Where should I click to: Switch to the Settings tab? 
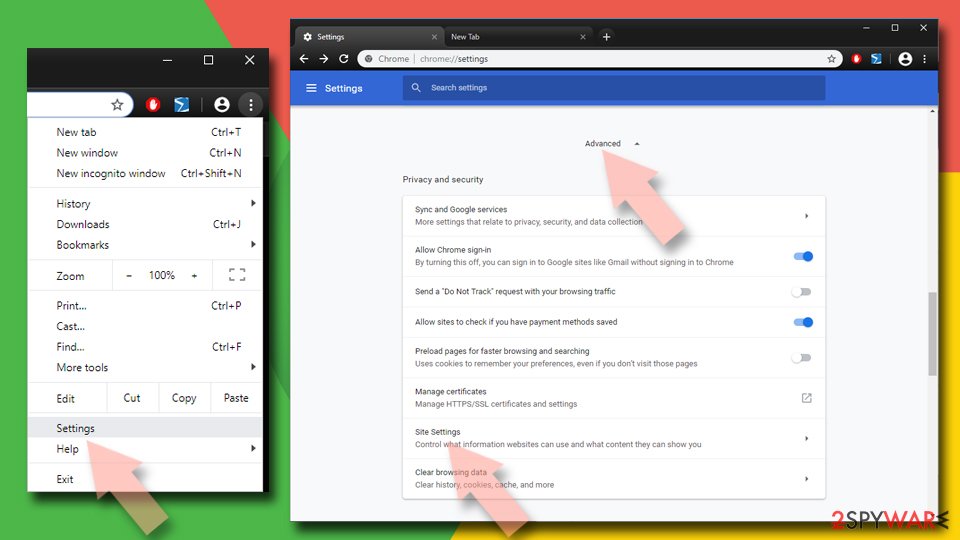(370, 37)
